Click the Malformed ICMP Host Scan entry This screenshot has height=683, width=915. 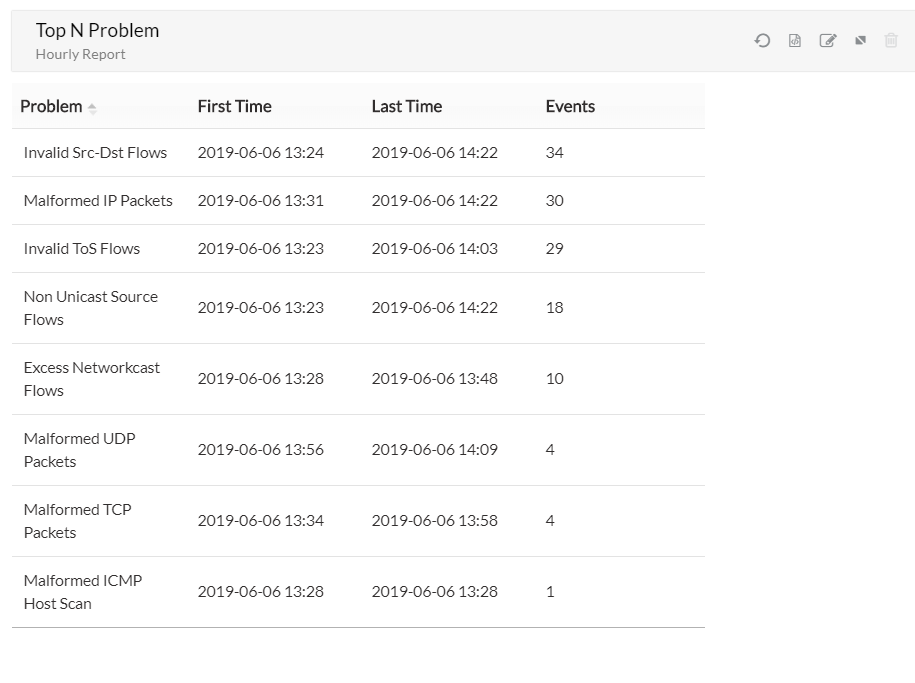pos(82,592)
